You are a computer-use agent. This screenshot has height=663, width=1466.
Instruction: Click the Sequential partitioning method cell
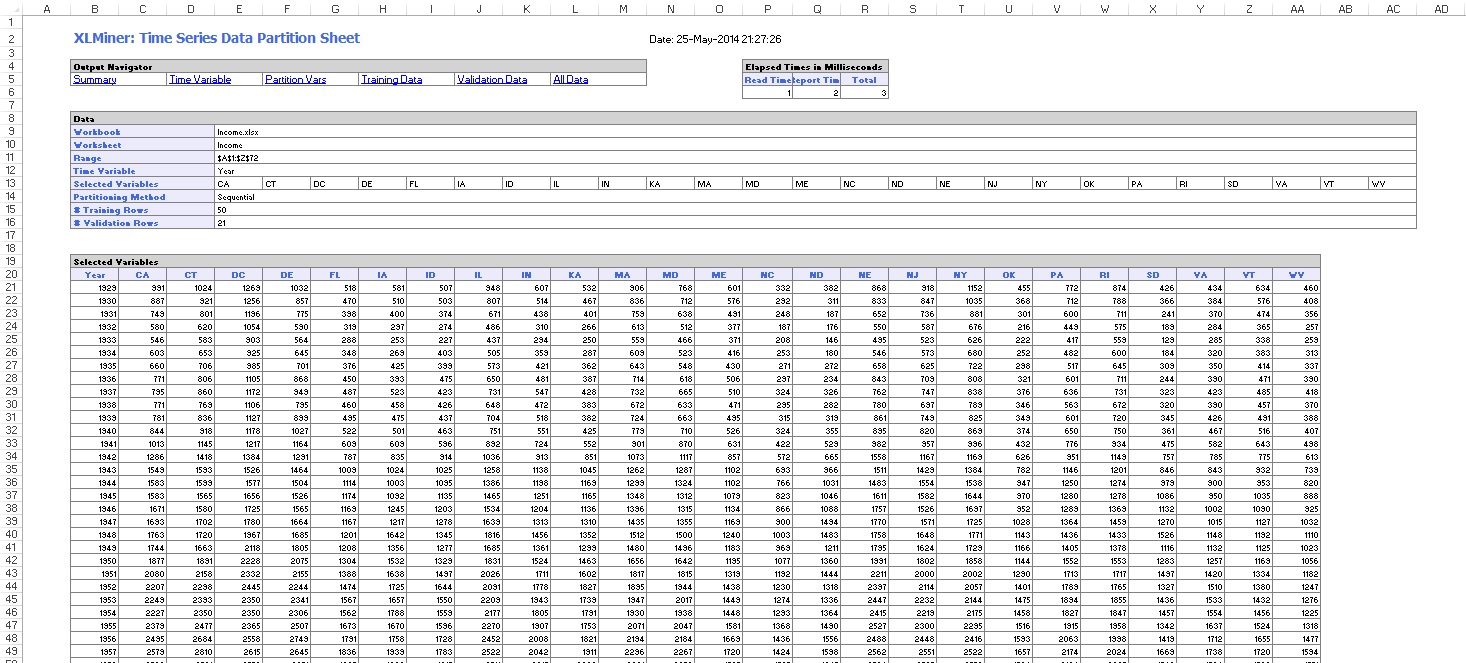click(x=236, y=197)
